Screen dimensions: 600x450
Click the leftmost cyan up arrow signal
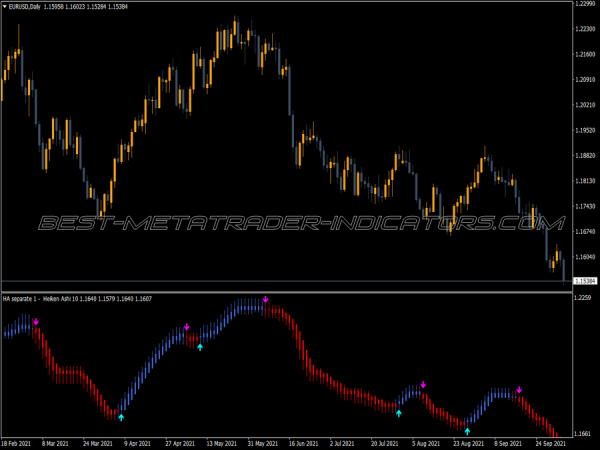[x=122, y=416]
